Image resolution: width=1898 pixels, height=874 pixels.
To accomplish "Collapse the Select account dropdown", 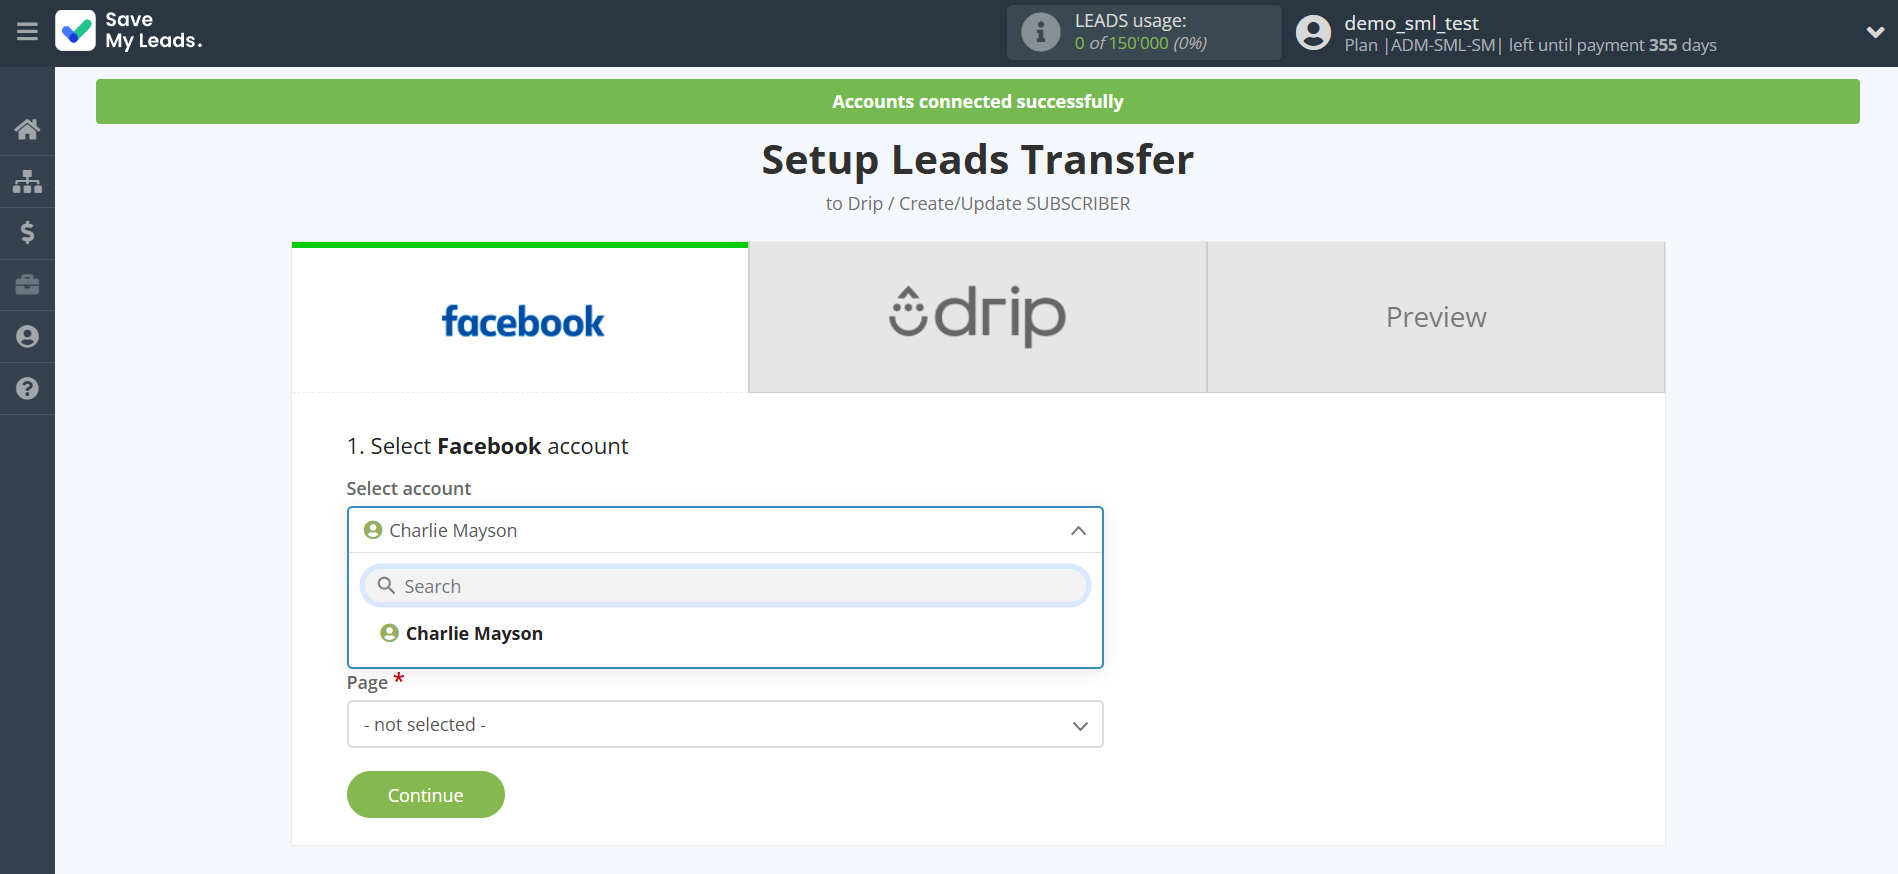I will (1077, 531).
